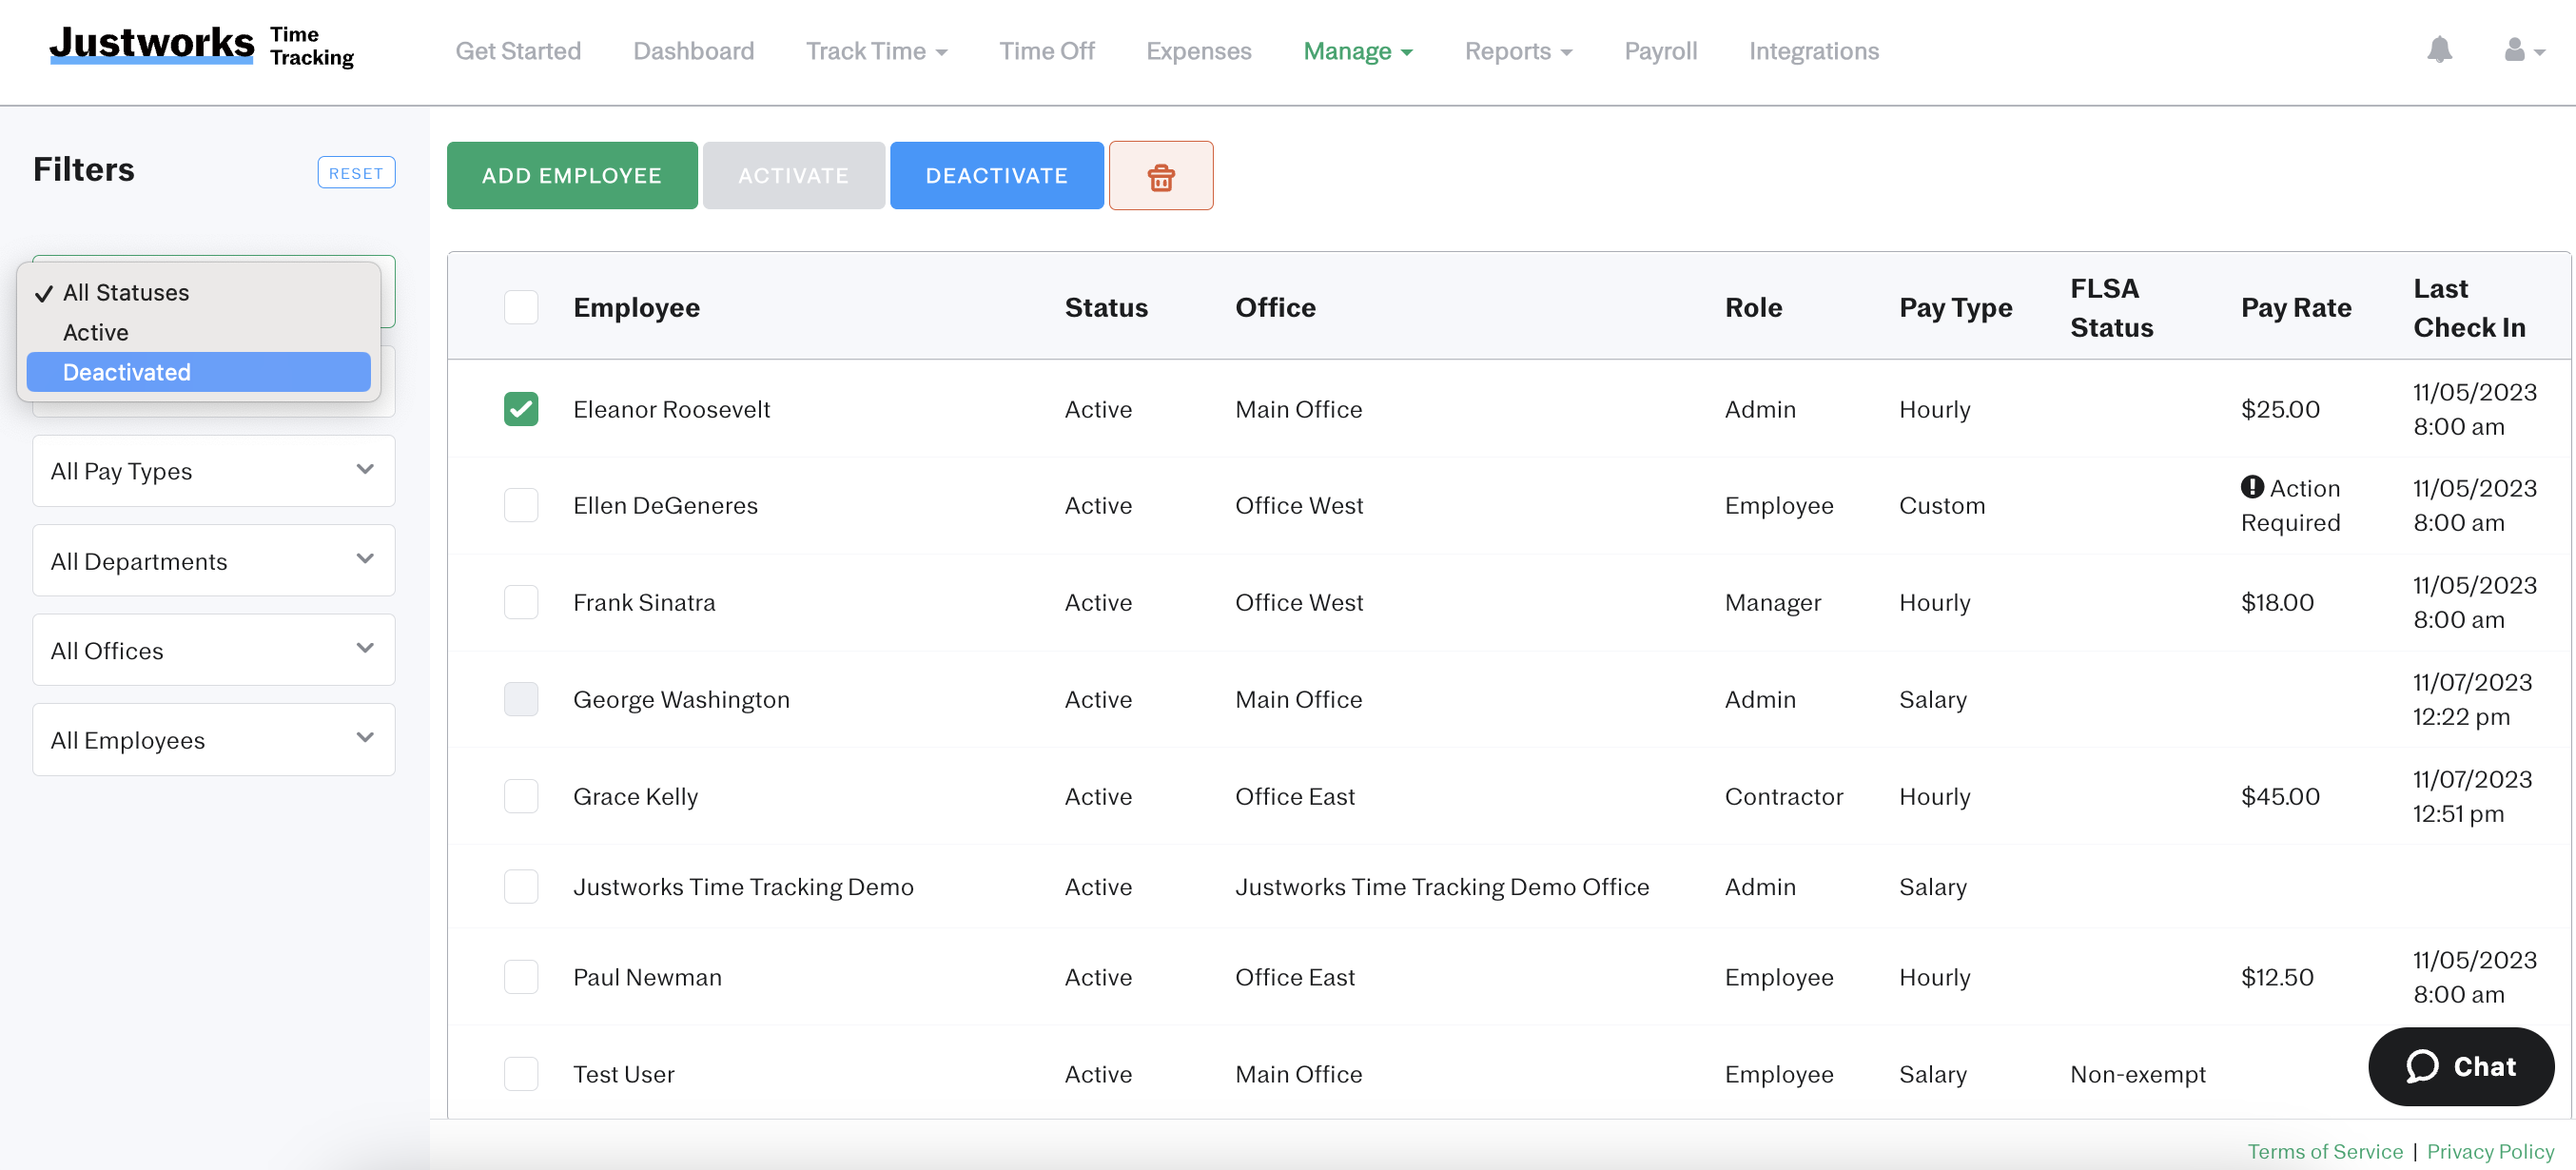This screenshot has height=1170, width=2576.
Task: Check the select-all checkbox in table header
Action: click(x=521, y=307)
